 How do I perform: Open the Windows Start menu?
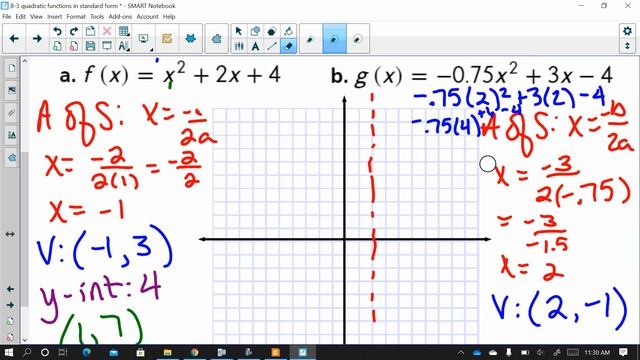click(8, 352)
